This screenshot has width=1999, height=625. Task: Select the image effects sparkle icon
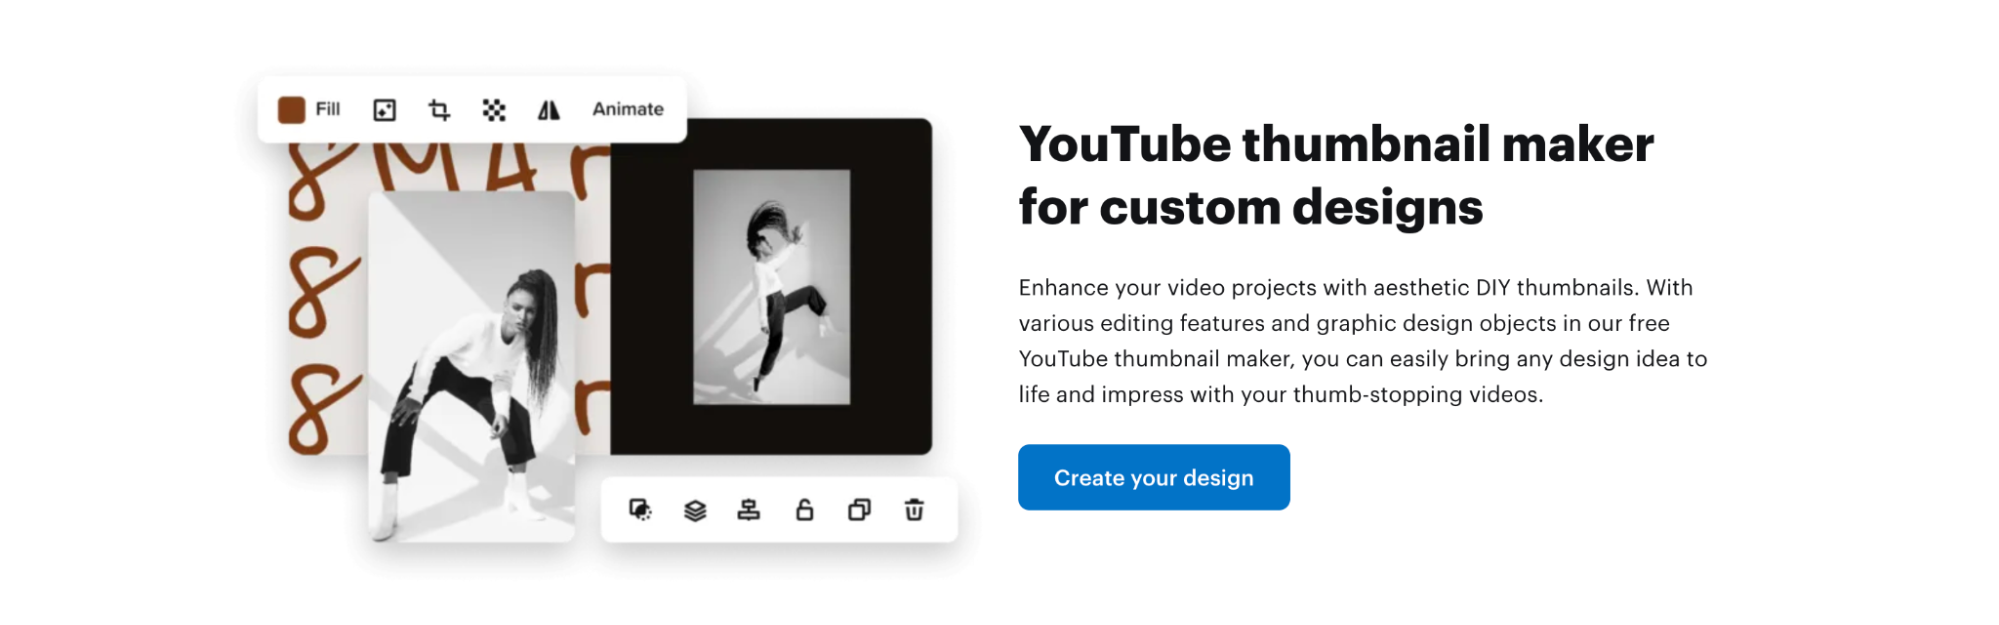pos(385,110)
